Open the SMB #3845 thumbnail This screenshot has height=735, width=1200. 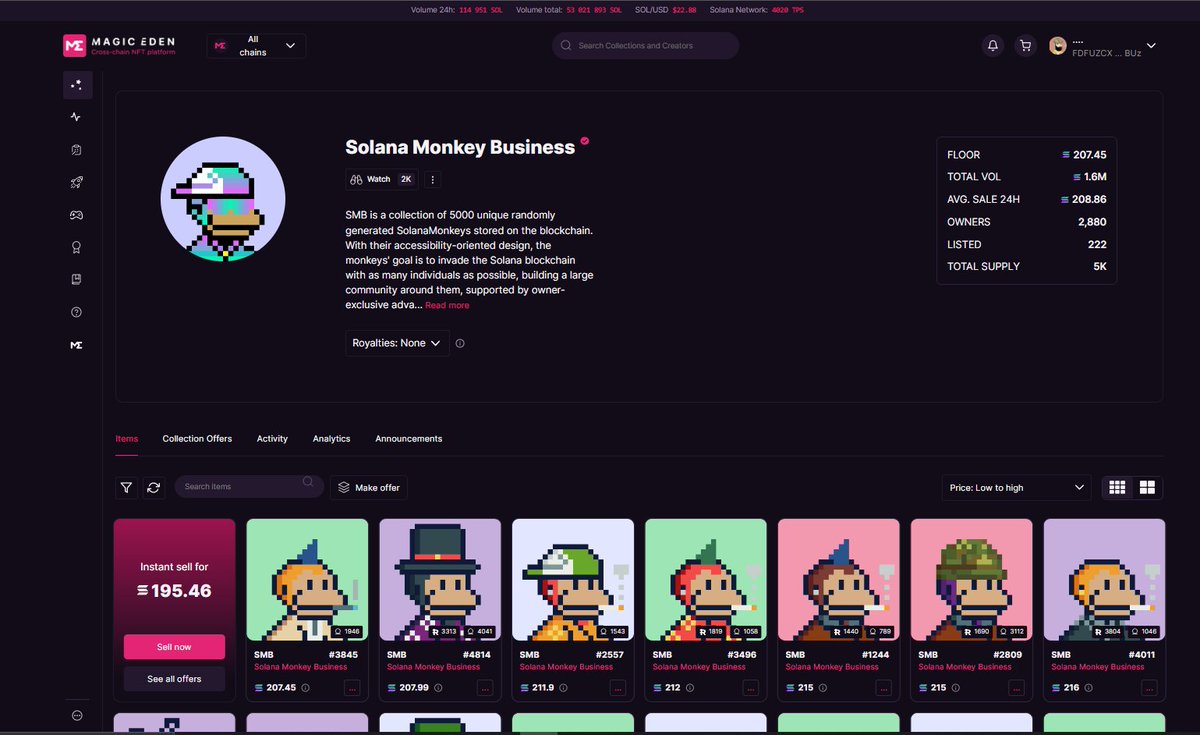pyautogui.click(x=307, y=580)
